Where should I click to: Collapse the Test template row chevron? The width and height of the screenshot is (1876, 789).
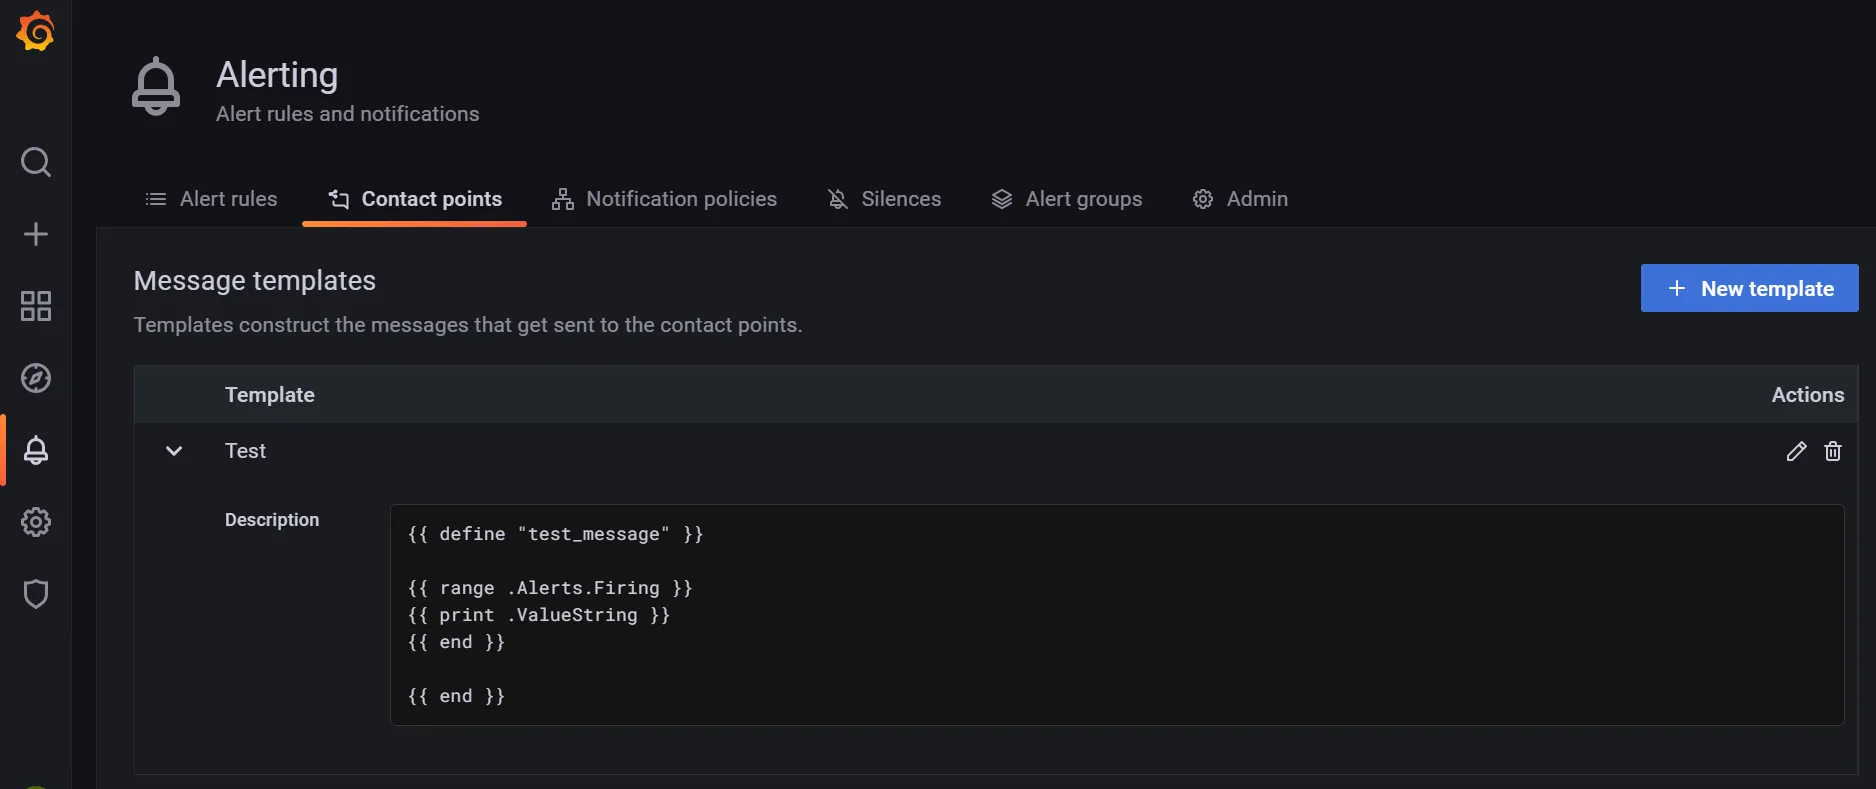(174, 451)
